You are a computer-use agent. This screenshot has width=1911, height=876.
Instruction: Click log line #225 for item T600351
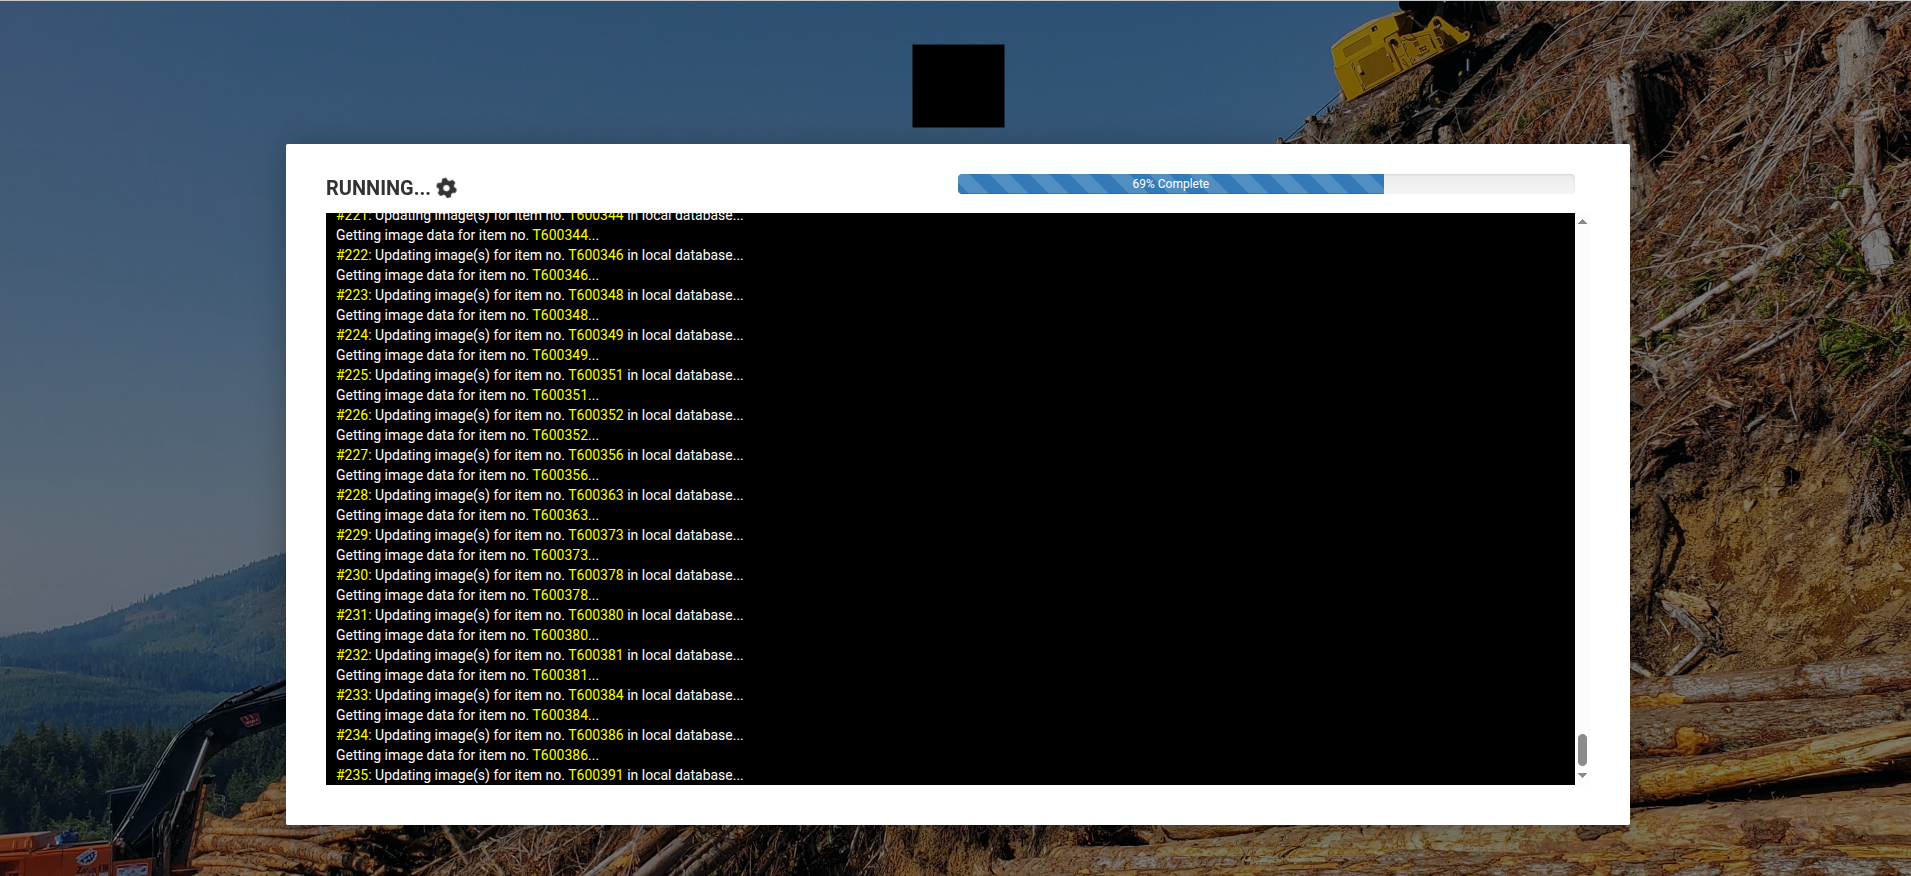pyautogui.click(x=540, y=375)
